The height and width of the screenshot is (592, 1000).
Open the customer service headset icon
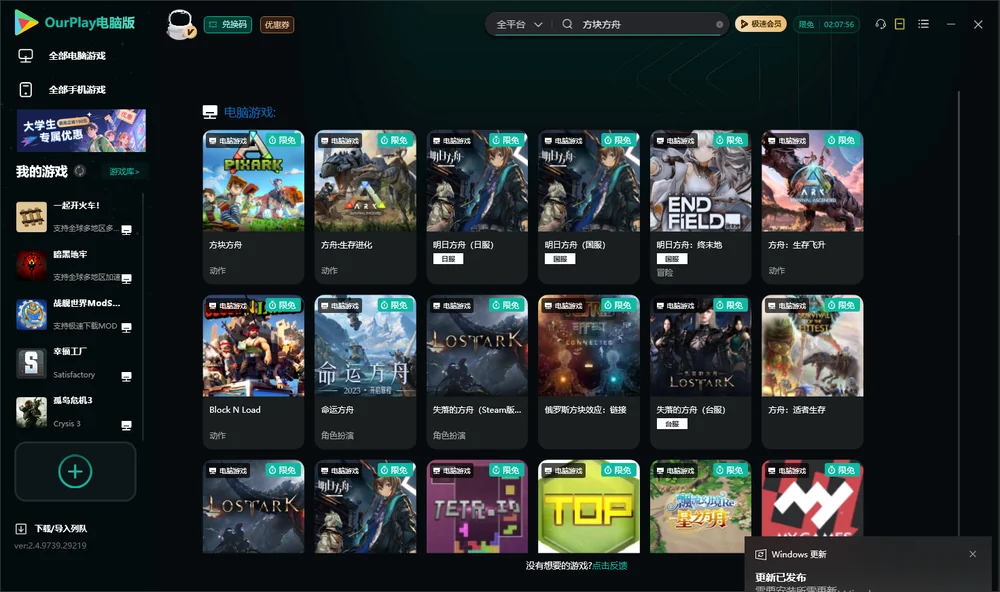[x=881, y=24]
